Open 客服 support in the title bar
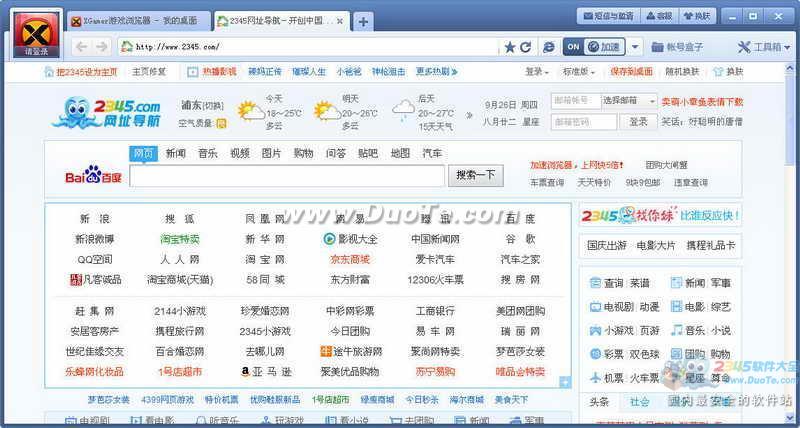Viewport: 800px width, 428px height. click(659, 16)
